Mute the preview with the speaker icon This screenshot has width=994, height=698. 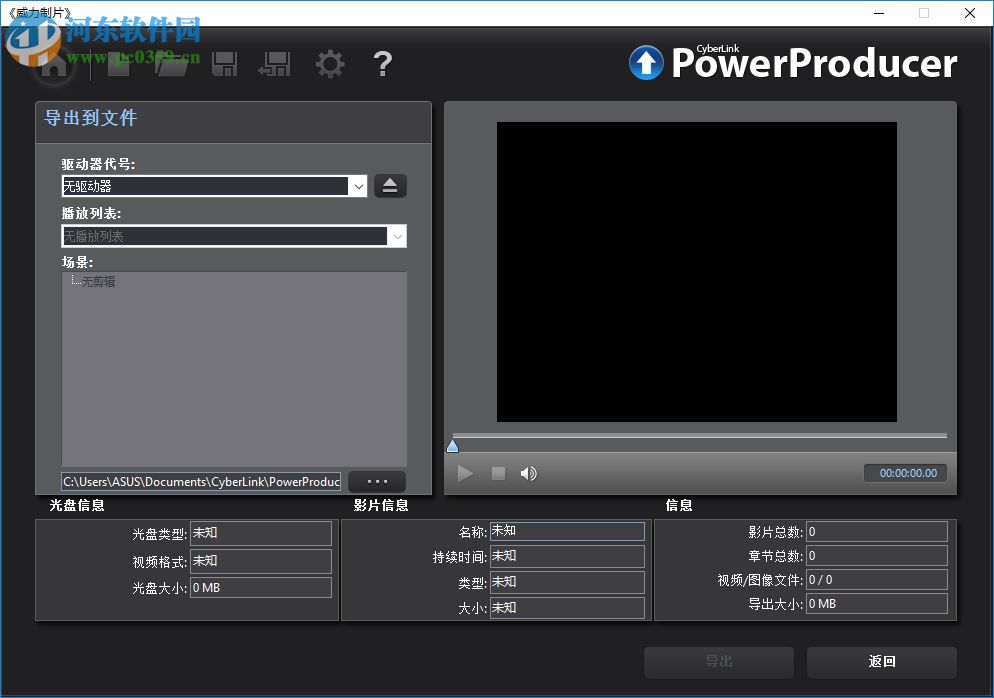coord(529,473)
